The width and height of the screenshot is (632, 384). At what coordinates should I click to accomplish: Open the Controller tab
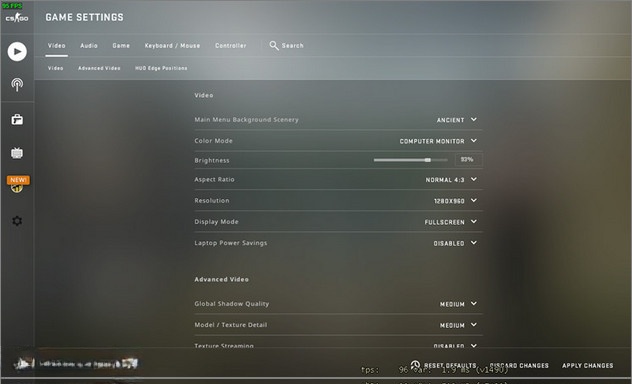coord(231,46)
